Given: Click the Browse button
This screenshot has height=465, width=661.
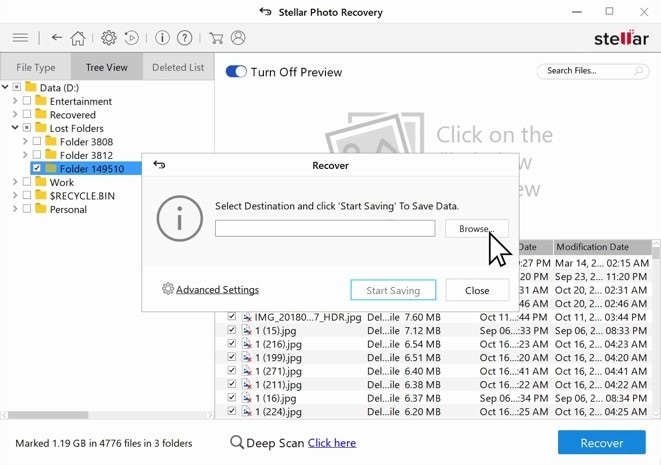Looking at the screenshot, I should pyautogui.click(x=477, y=228).
